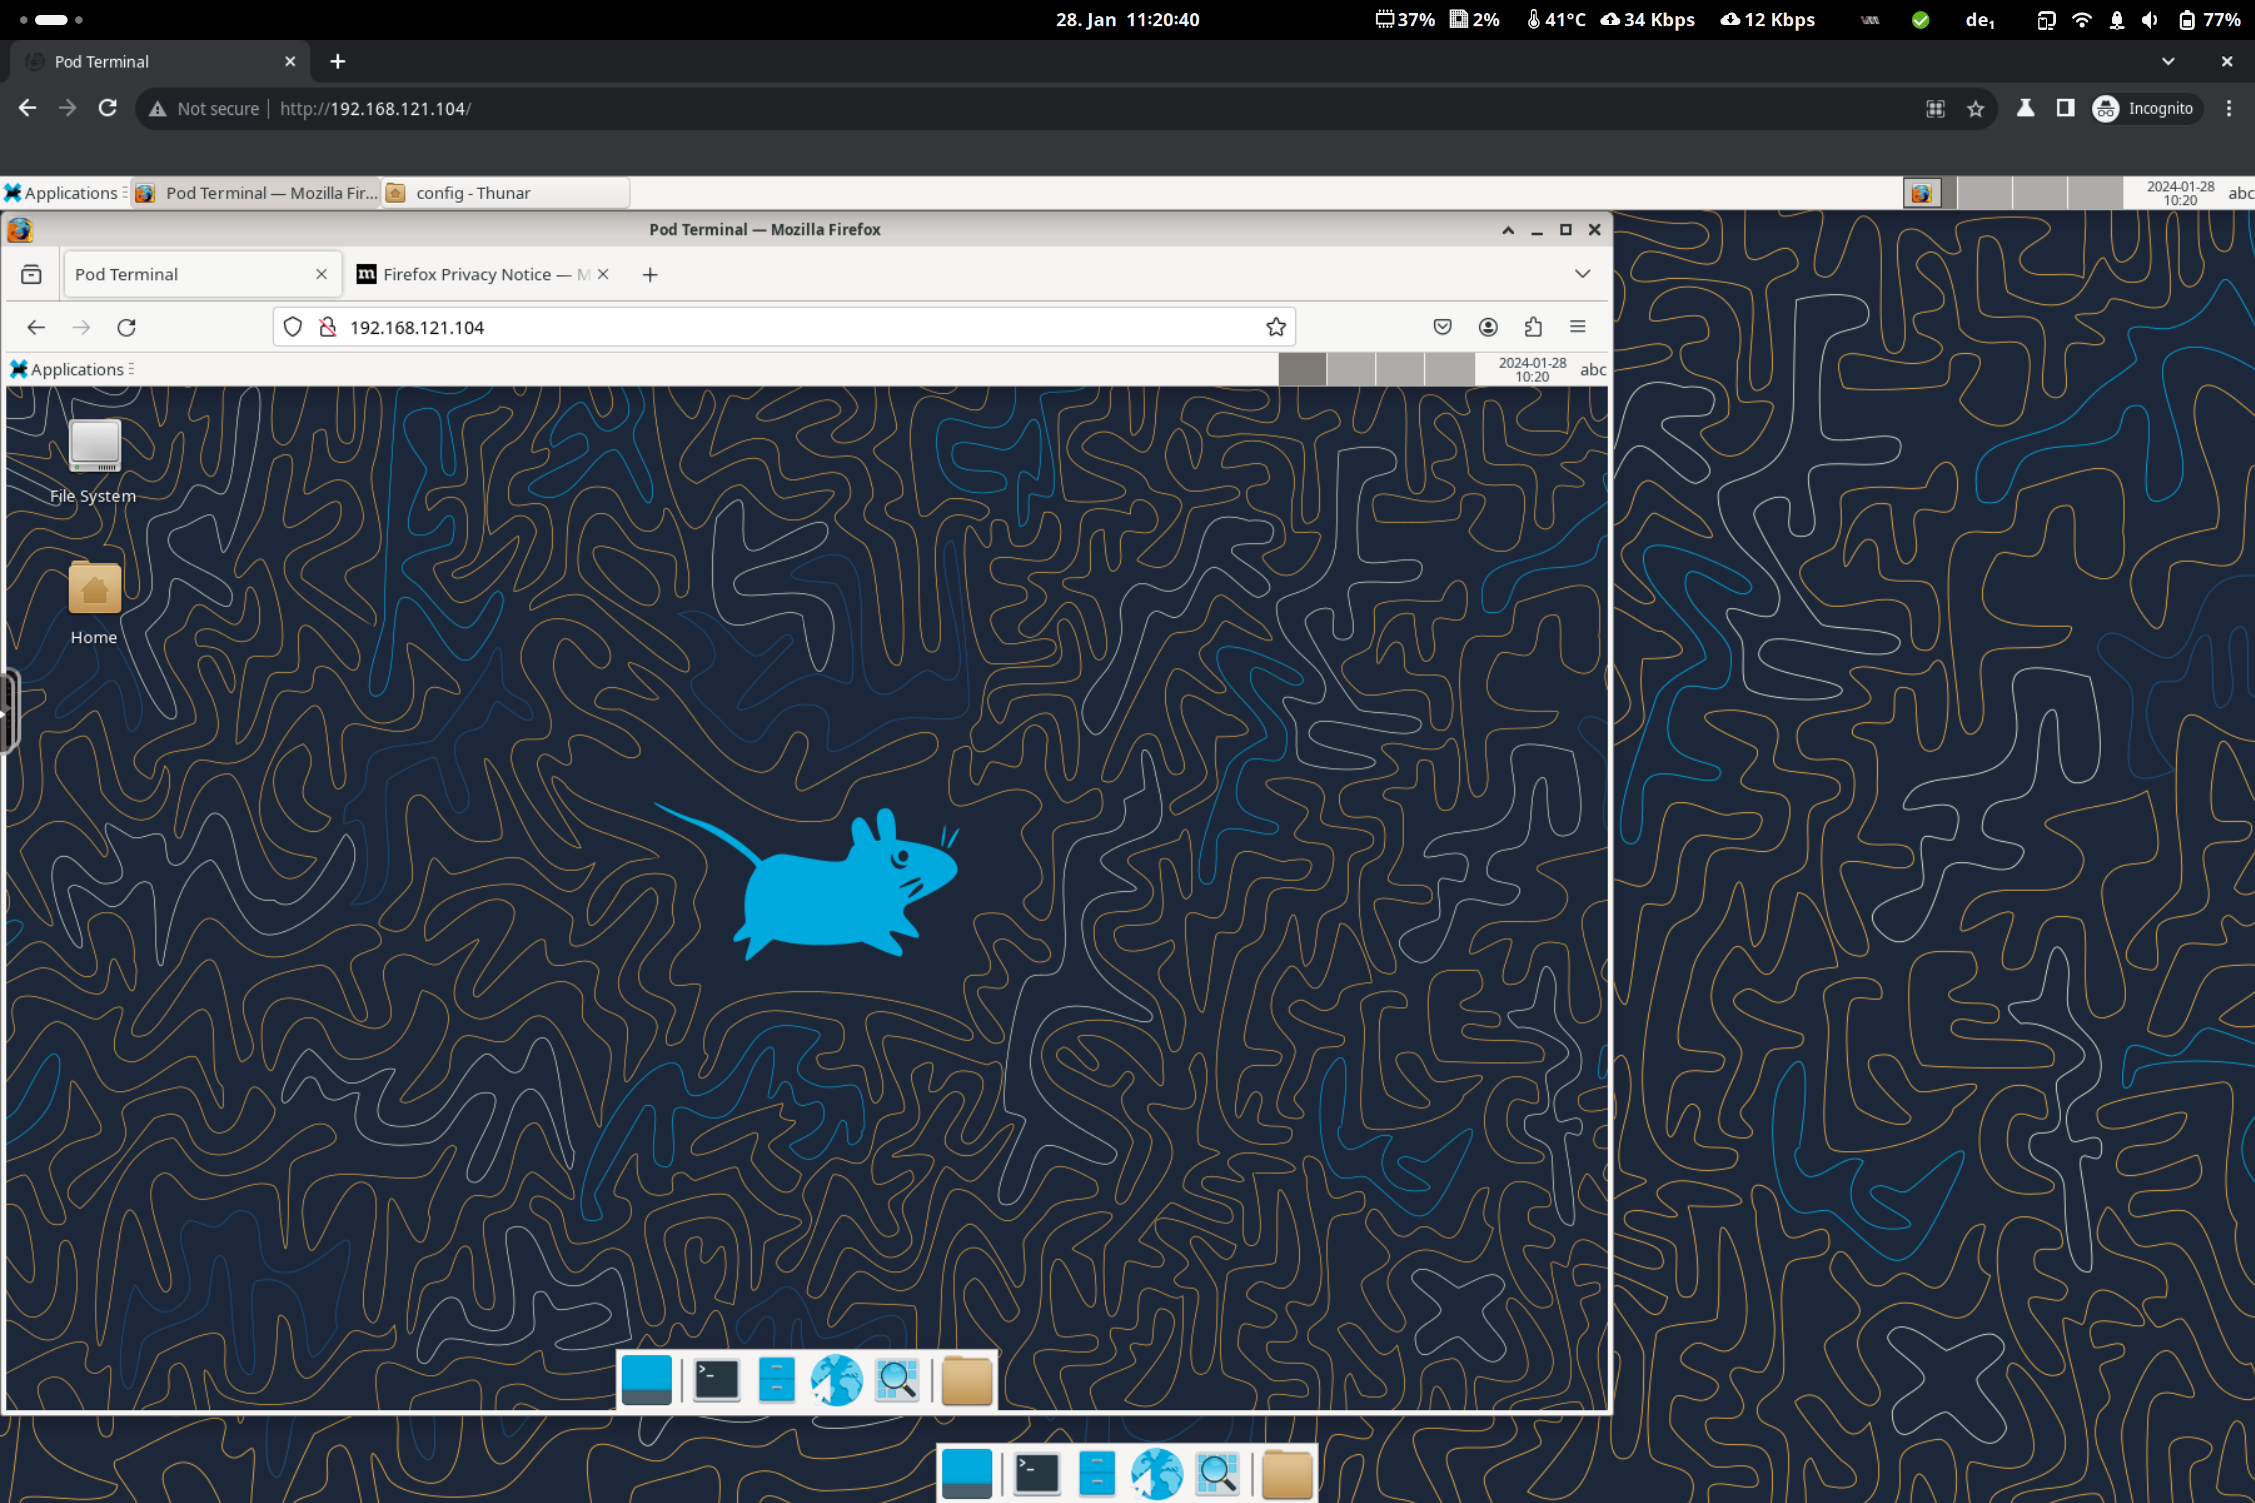This screenshot has width=2255, height=1503.
Task: Click the browser hamburger menu
Action: 1574,327
